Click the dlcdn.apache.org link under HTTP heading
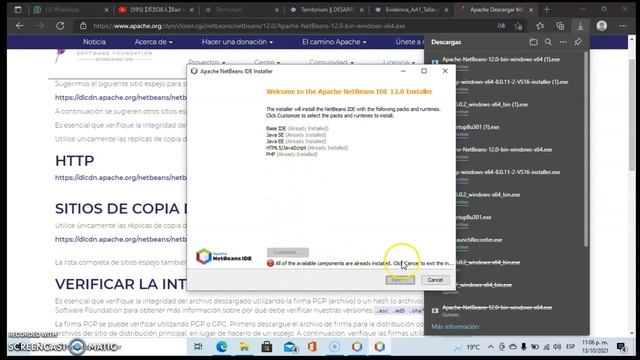This screenshot has width=640, height=360. (121, 178)
